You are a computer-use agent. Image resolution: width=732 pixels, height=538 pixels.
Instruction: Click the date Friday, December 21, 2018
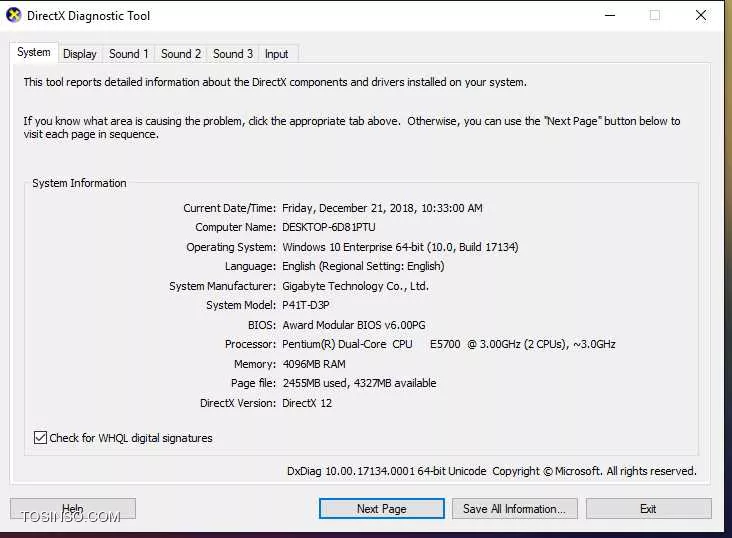point(349,208)
